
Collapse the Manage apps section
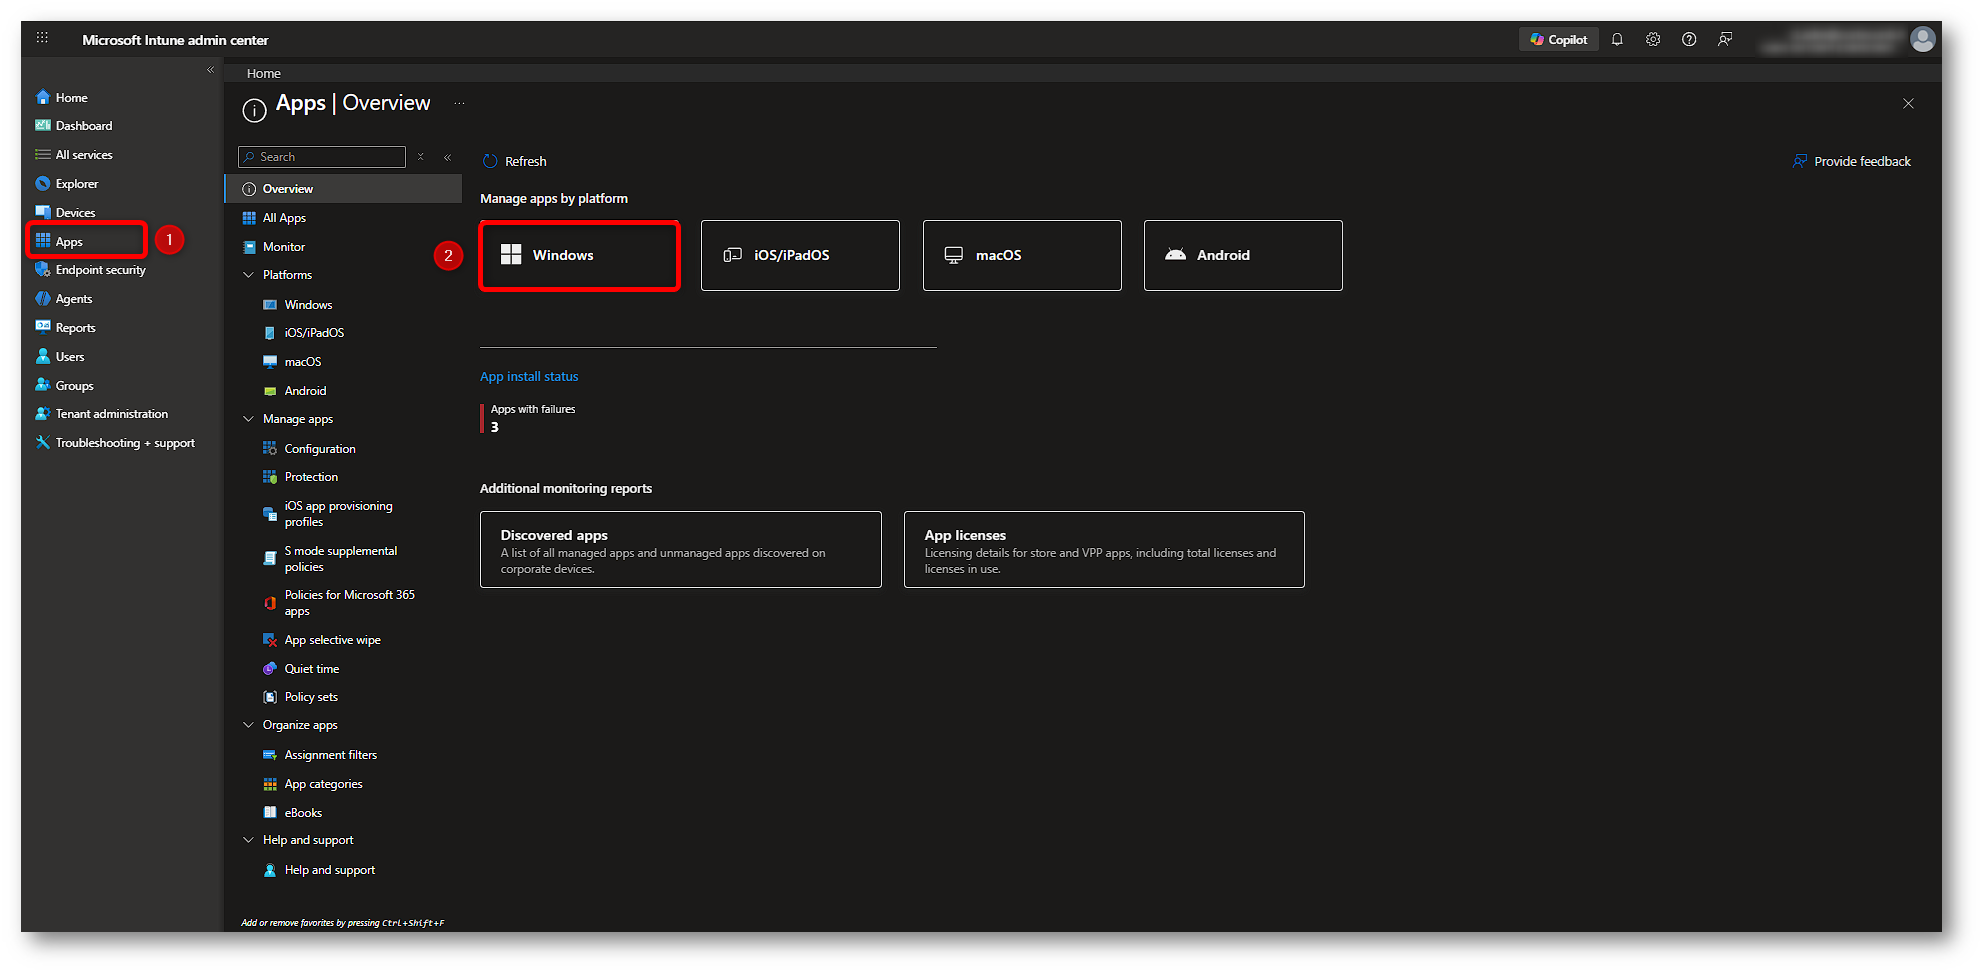249,419
